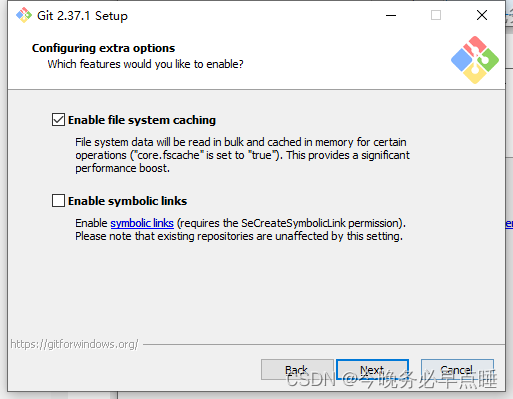Tick the Enable symbolic links checkbox
Screen dimensions: 513x399
[58, 201]
